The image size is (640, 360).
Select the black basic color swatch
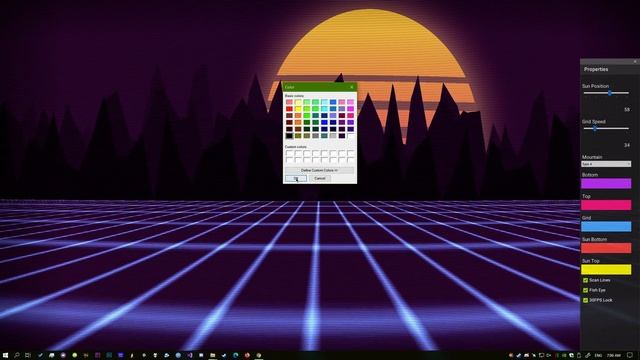click(x=289, y=136)
